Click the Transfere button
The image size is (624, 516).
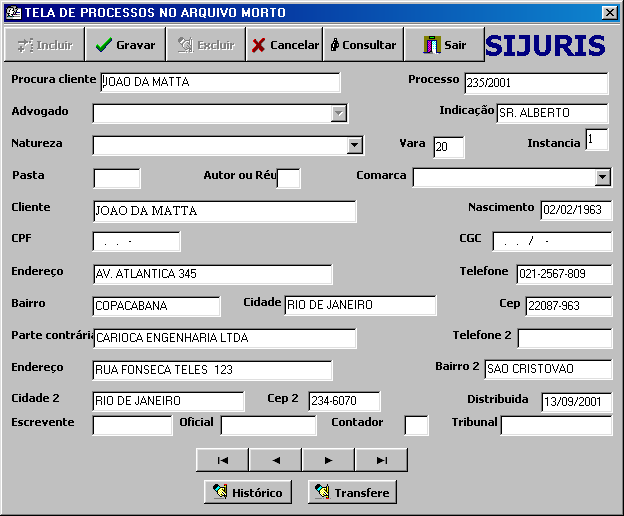(351, 492)
